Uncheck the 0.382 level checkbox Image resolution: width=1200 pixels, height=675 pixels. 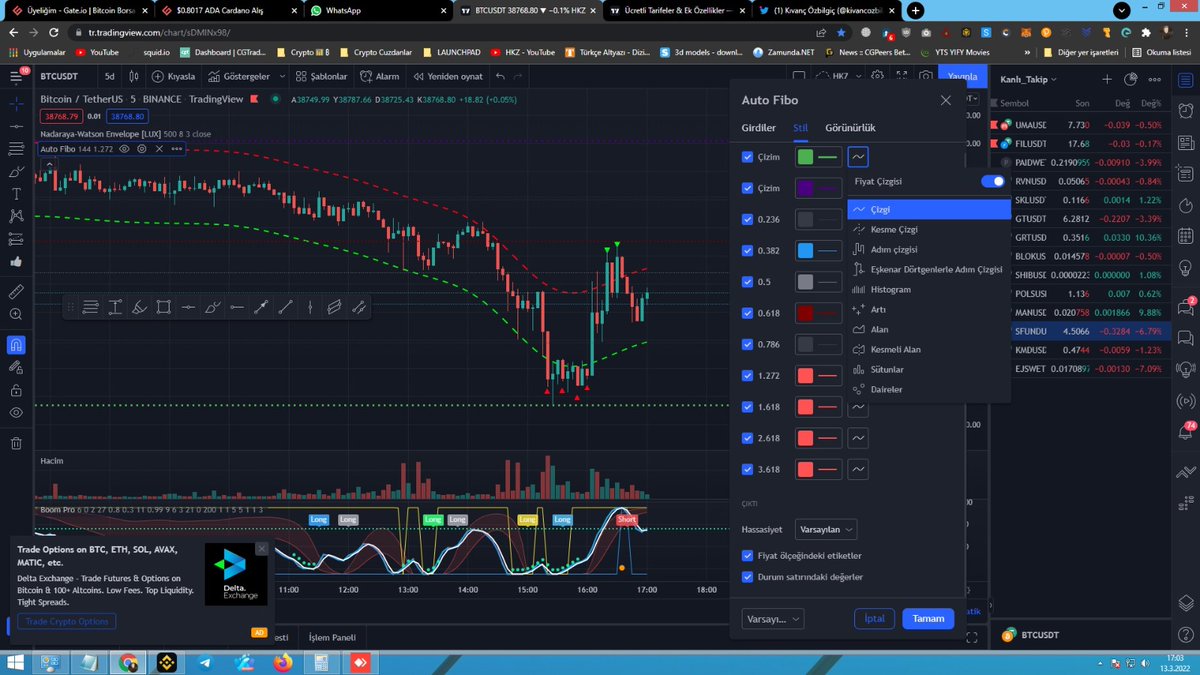coord(748,250)
